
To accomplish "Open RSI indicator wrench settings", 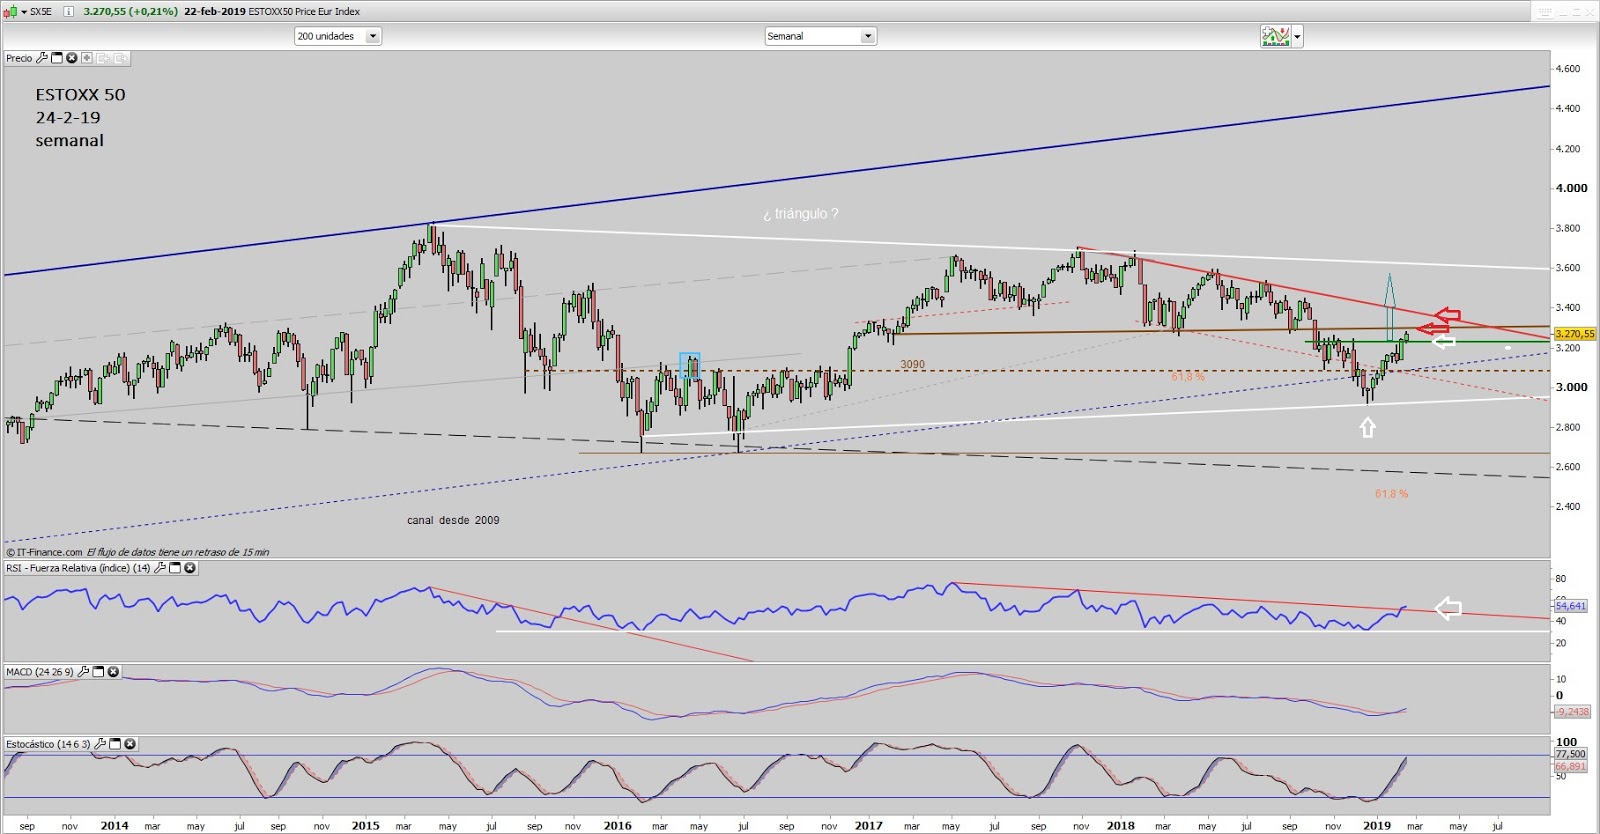I will [x=160, y=568].
